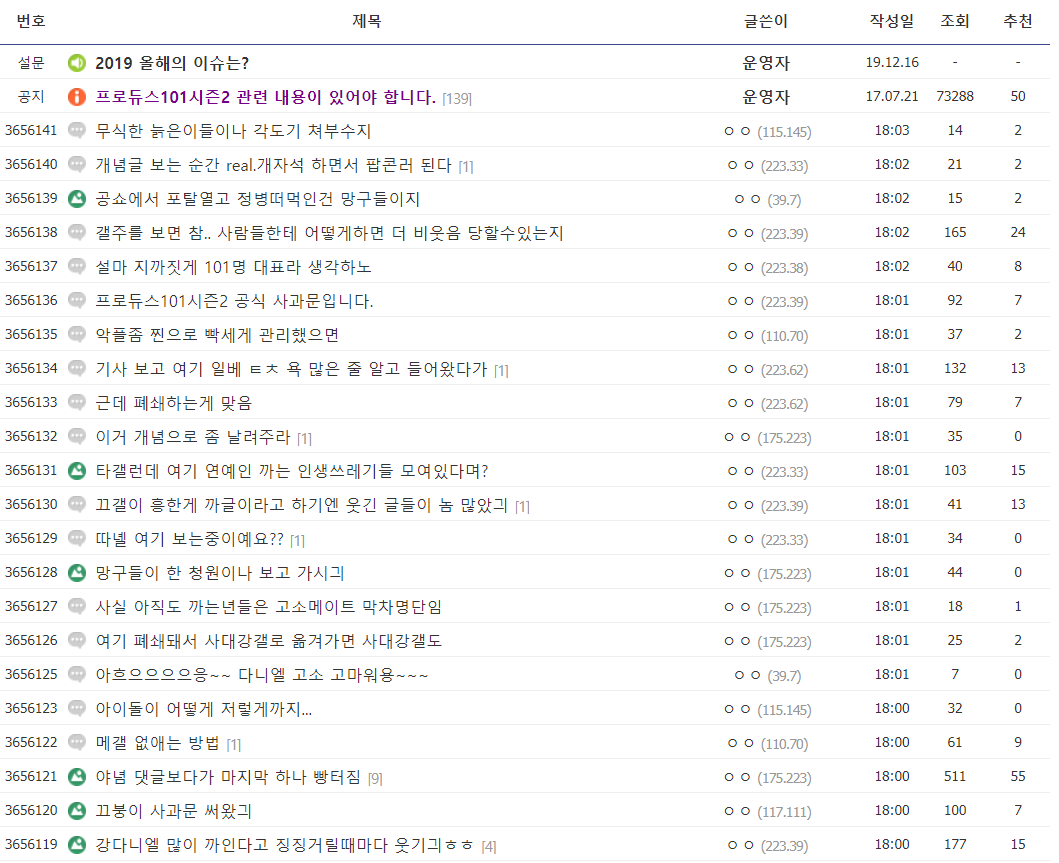Click the orange notice icon in the 공지 row

pyautogui.click(x=77, y=97)
